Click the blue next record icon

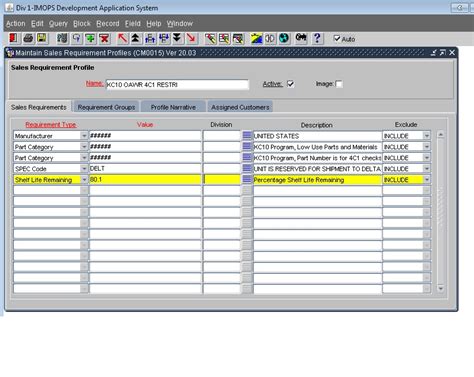click(164, 38)
